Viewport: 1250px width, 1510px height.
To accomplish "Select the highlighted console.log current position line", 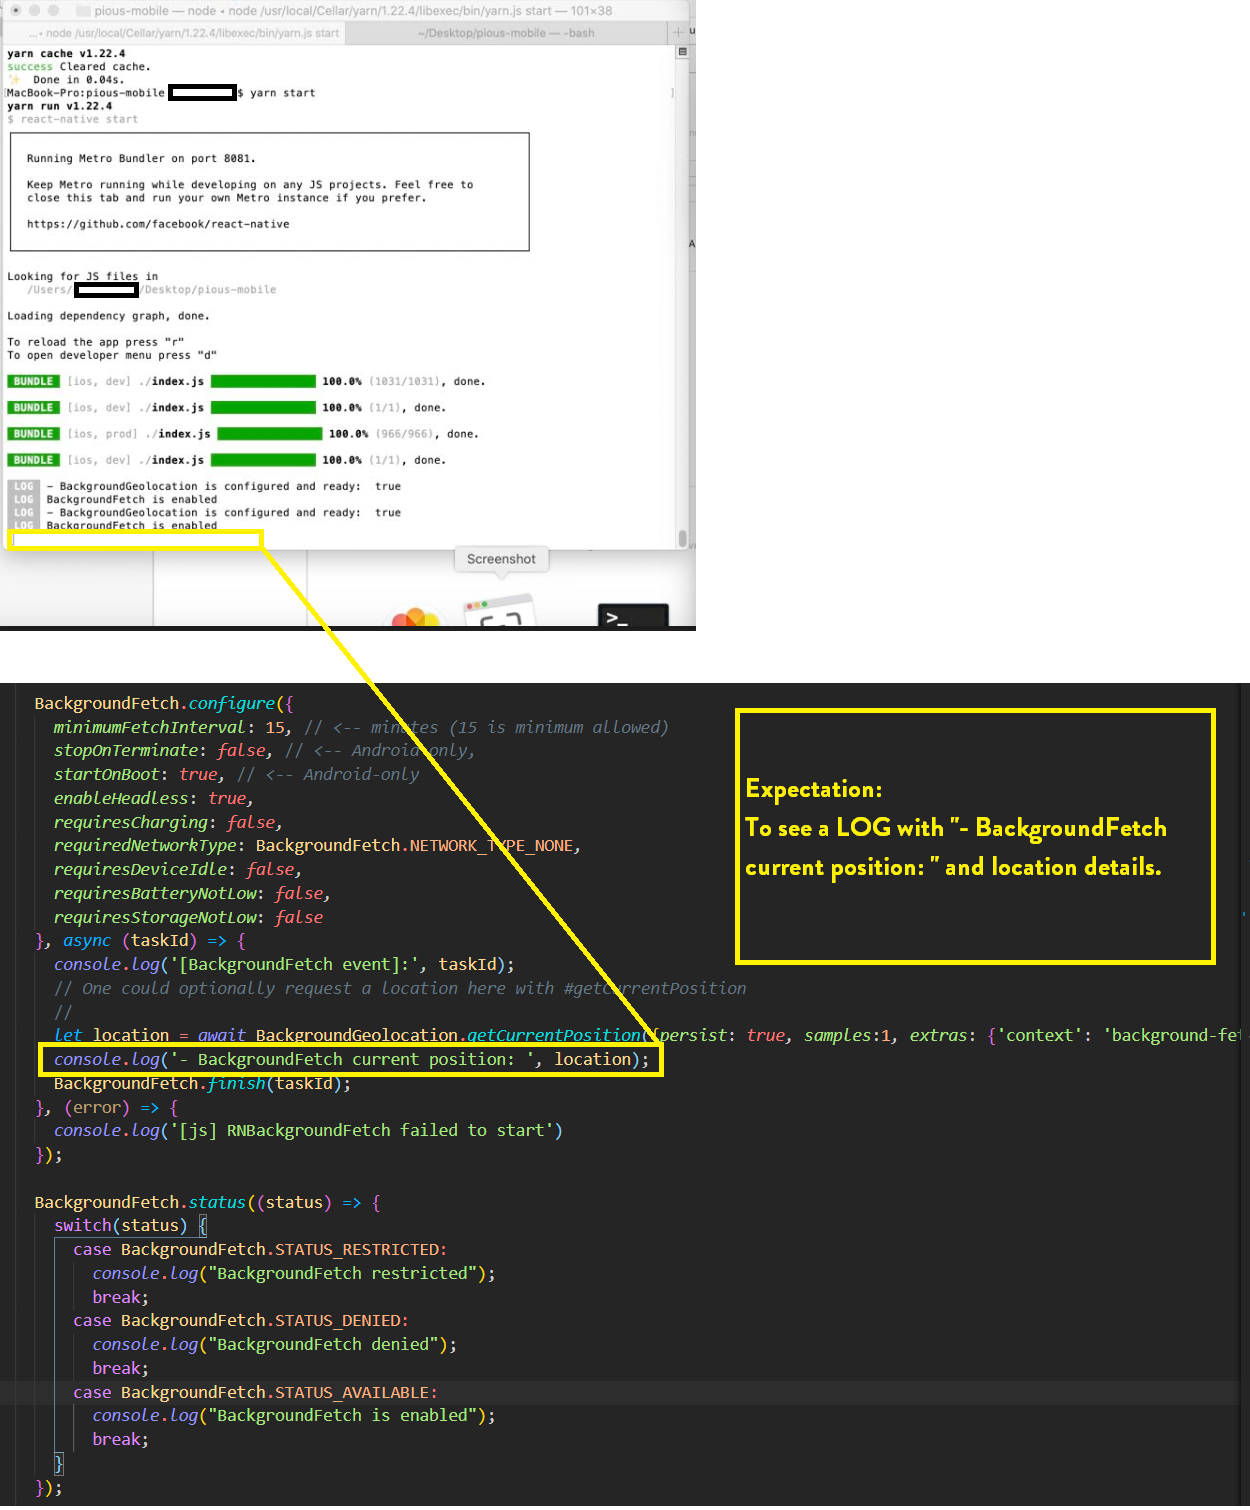I will (x=350, y=1058).
